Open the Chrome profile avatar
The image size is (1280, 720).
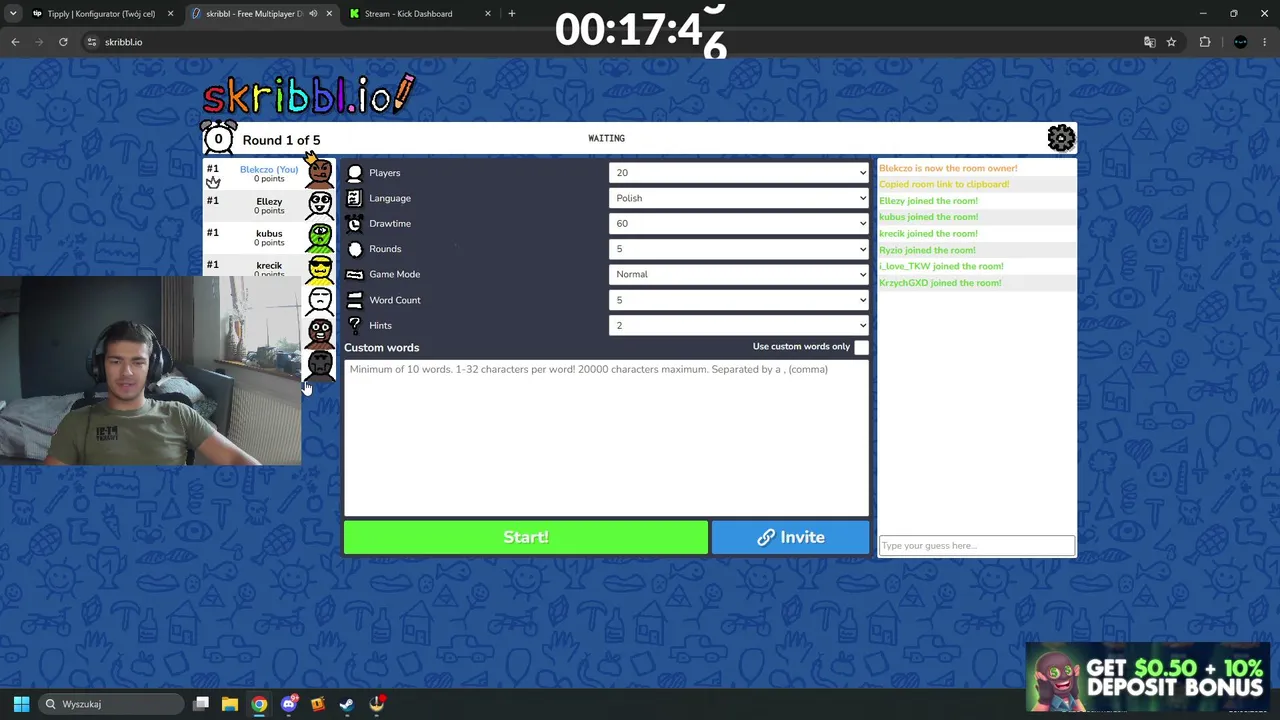(x=1241, y=42)
